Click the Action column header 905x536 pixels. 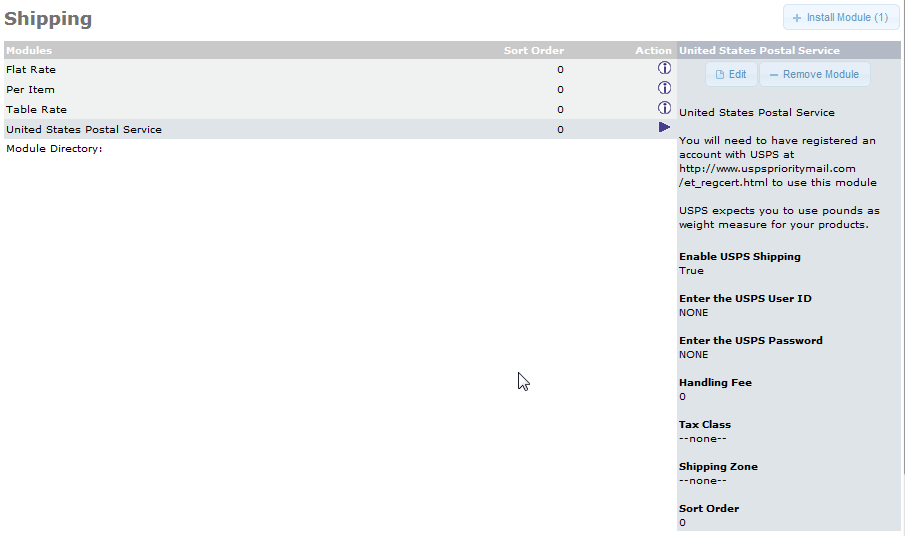653,50
